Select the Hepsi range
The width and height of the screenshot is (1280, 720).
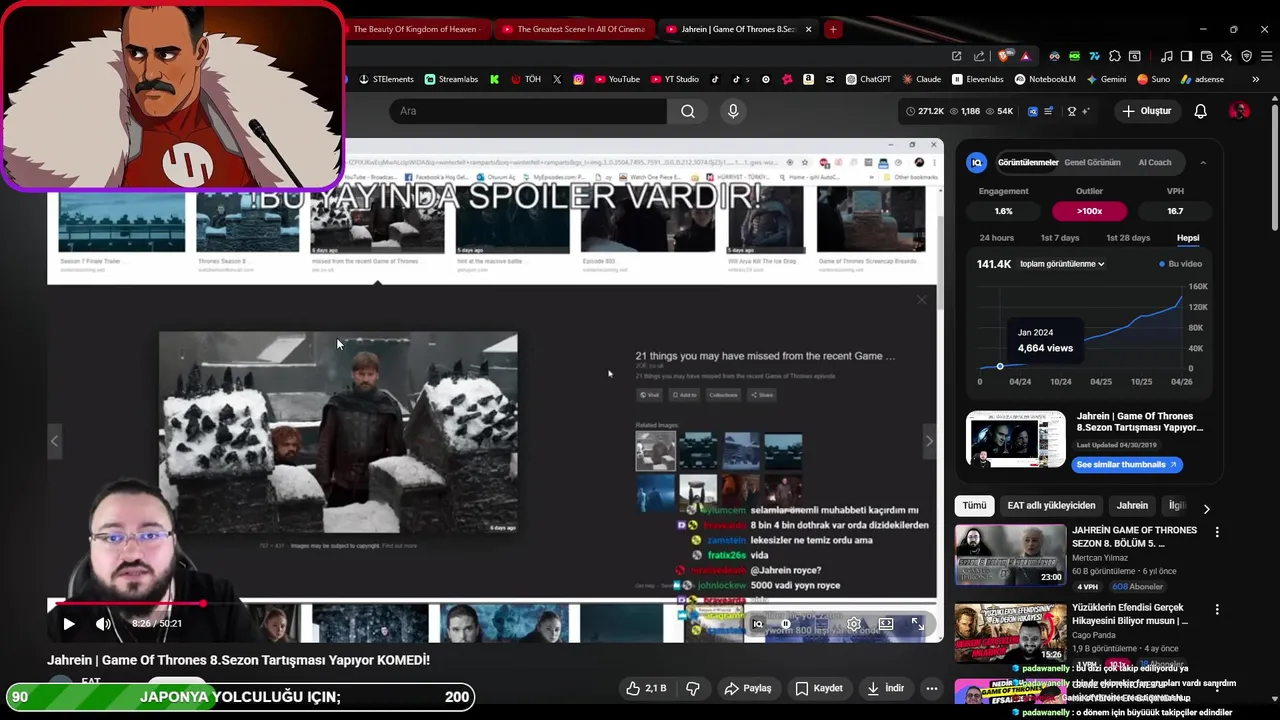pyautogui.click(x=1188, y=238)
